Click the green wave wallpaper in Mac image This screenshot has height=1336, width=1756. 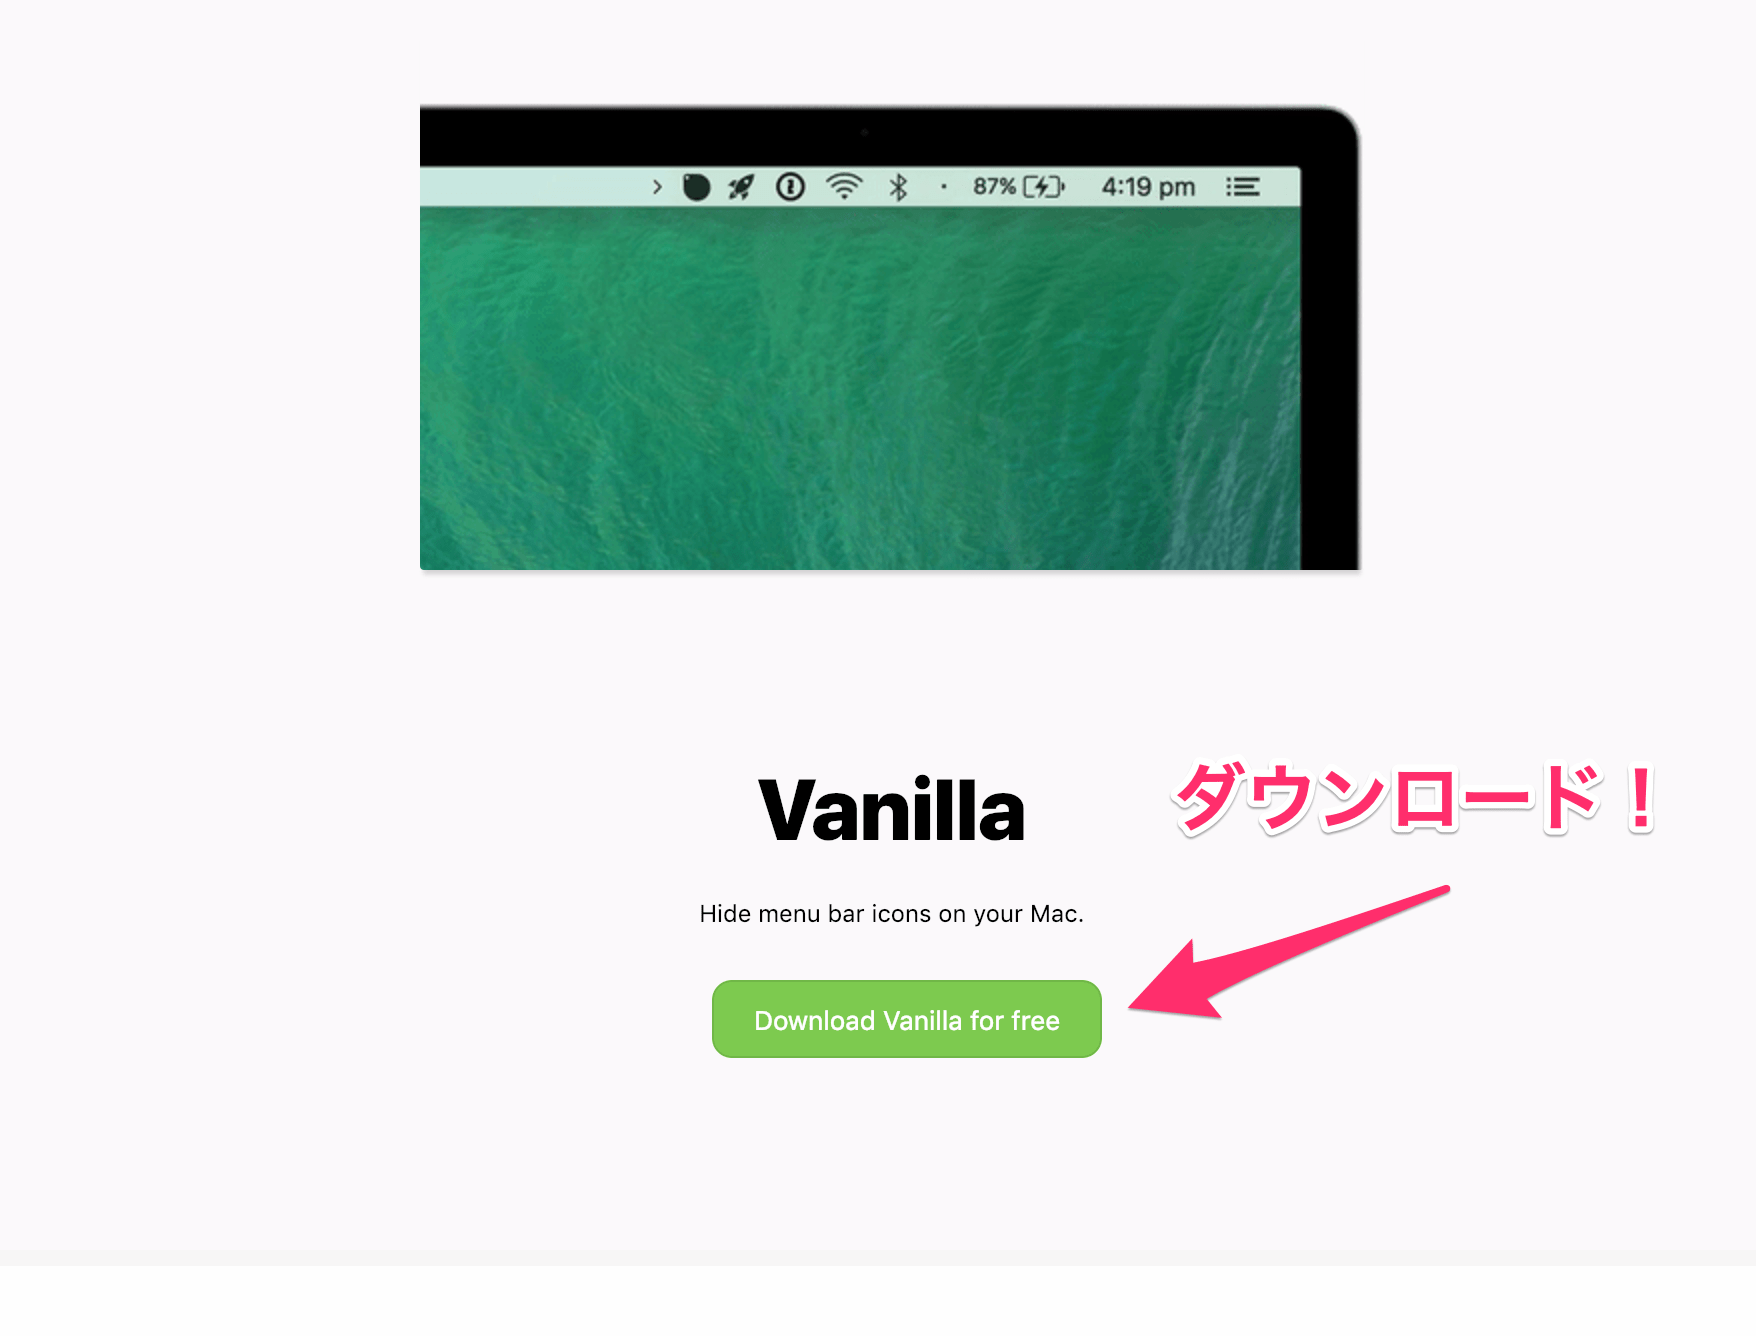[860, 388]
